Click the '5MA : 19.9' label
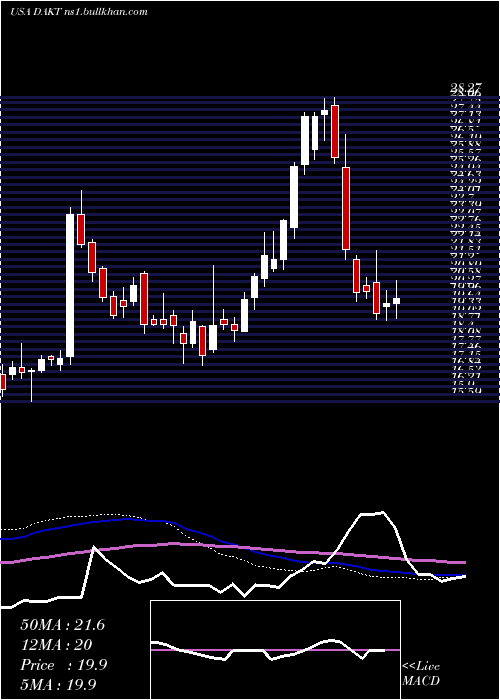Image resolution: width=500 pixels, height=700 pixels. (58, 685)
